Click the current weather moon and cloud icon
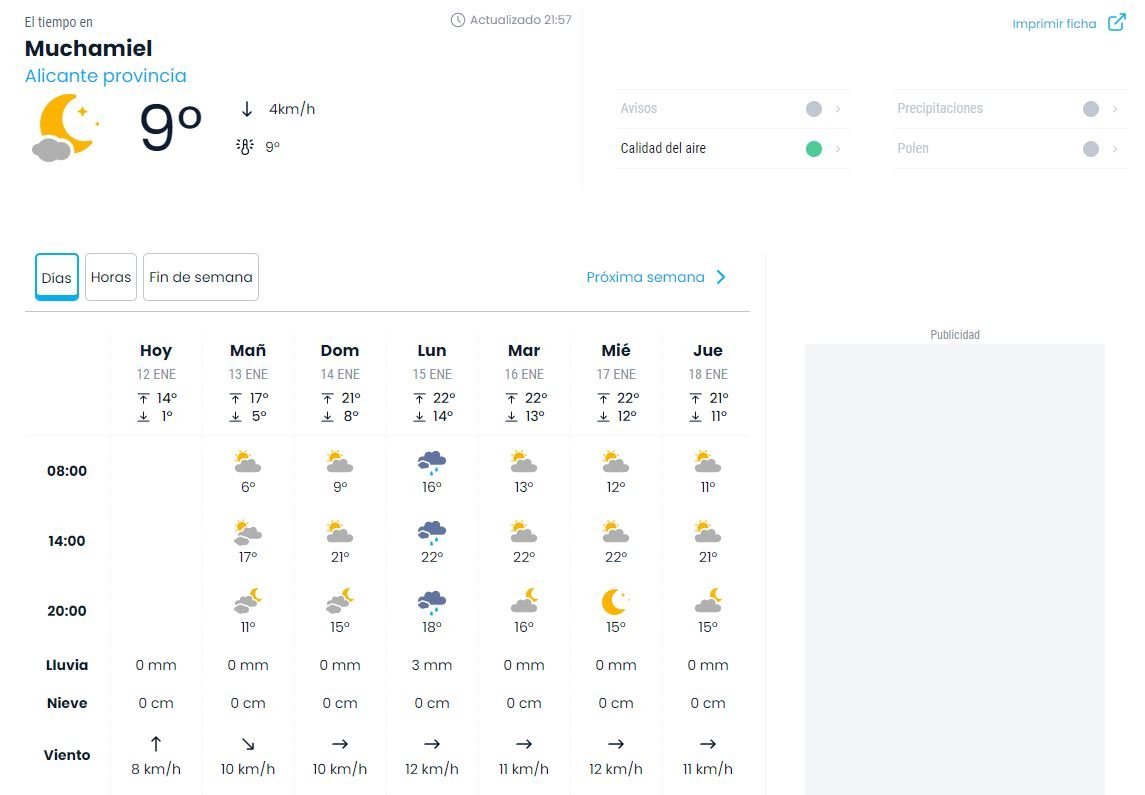The width and height of the screenshot is (1145, 795). pyautogui.click(x=65, y=128)
